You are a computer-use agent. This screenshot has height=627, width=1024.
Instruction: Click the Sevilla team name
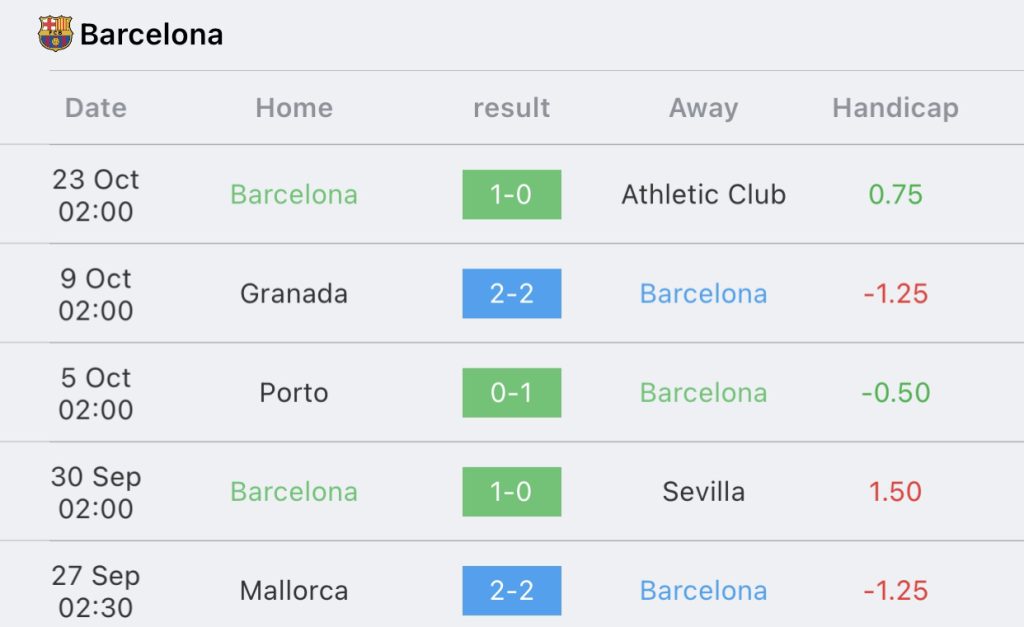(x=703, y=492)
